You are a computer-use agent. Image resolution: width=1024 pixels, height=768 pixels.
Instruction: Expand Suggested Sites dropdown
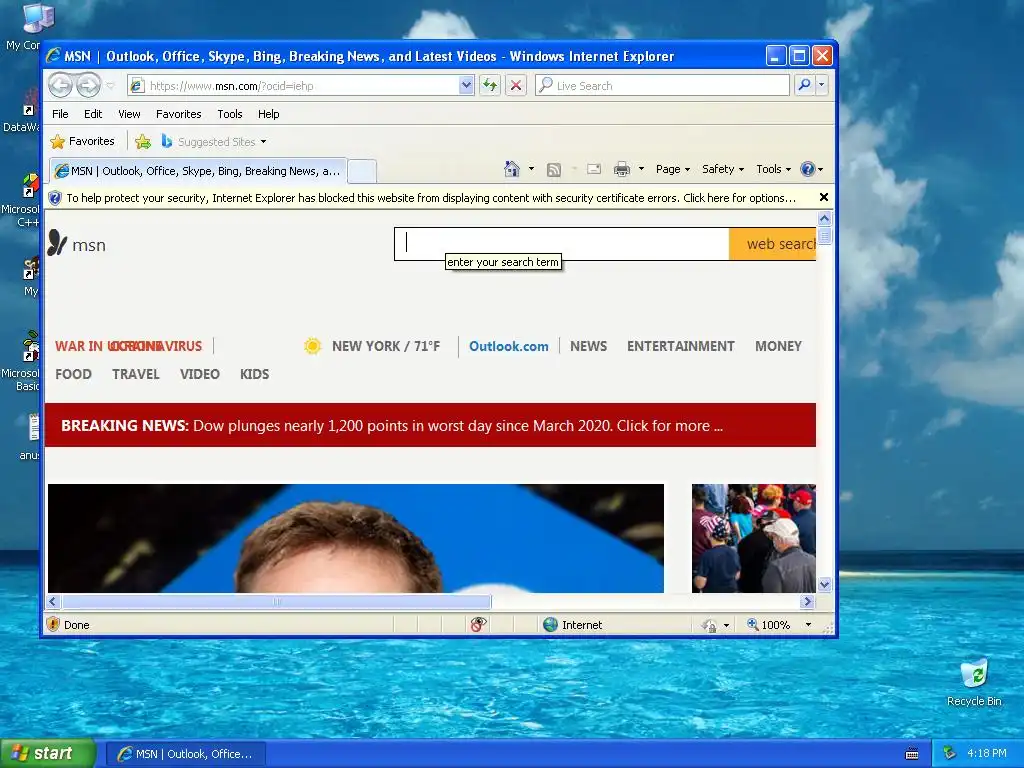(x=263, y=142)
